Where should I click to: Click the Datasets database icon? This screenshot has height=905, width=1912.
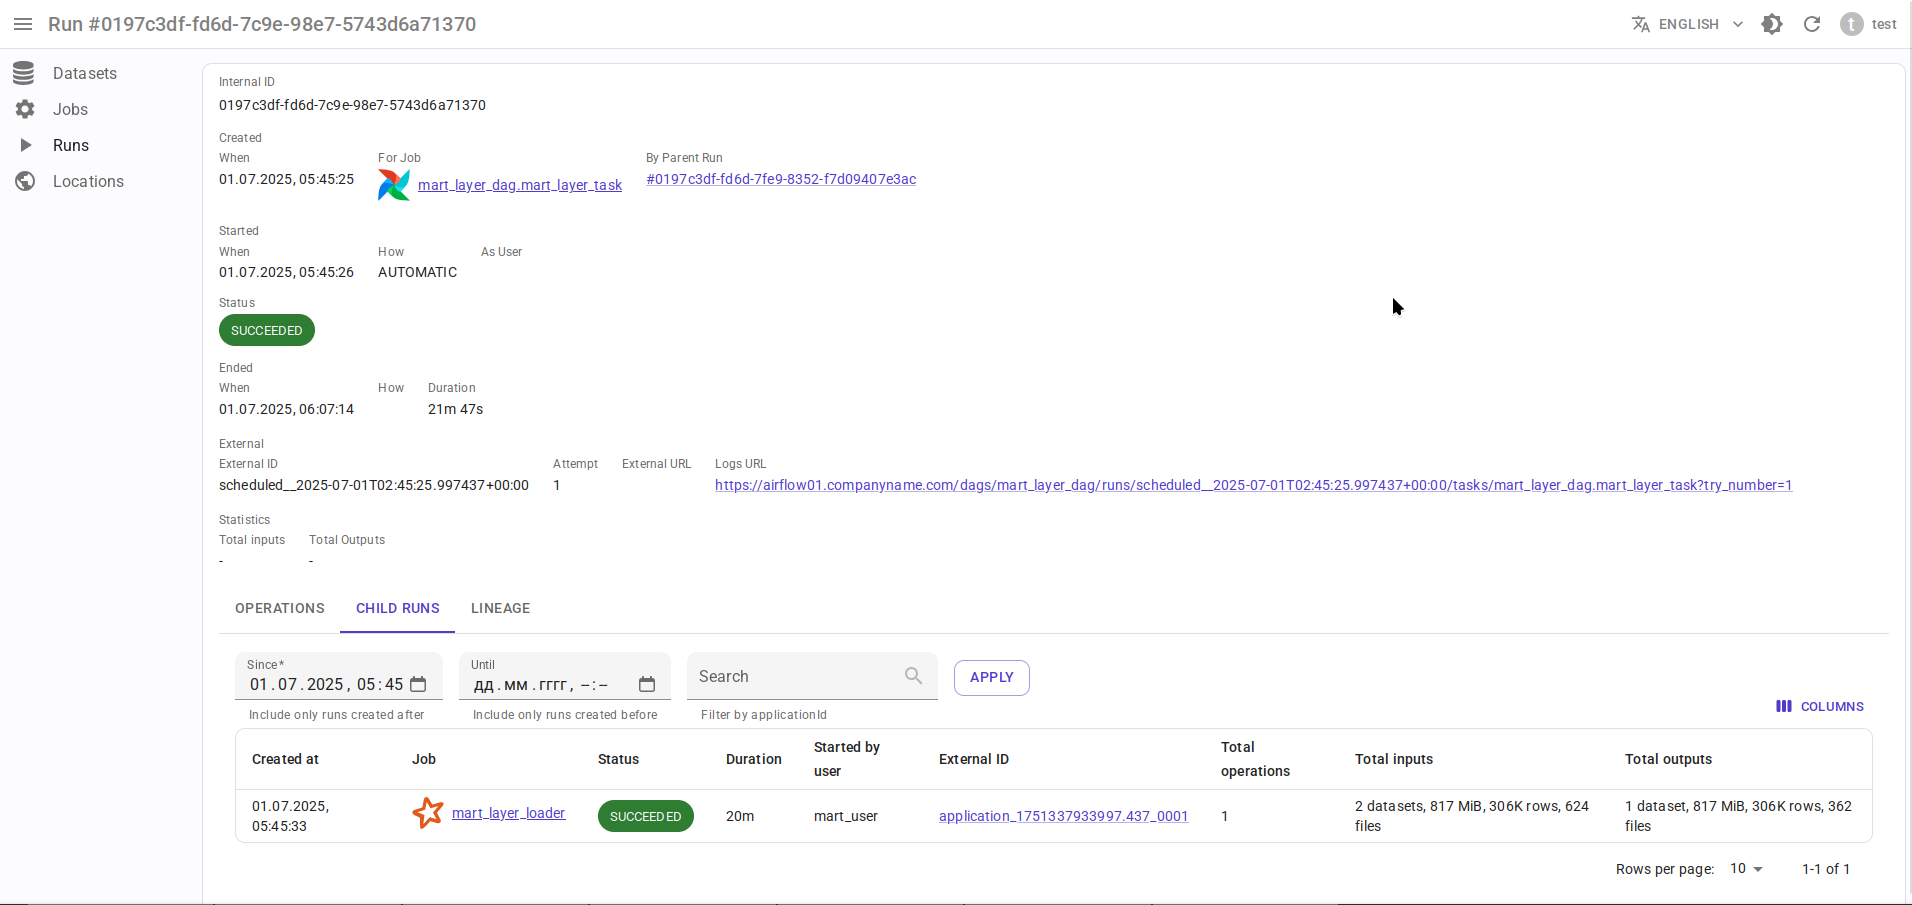25,73
